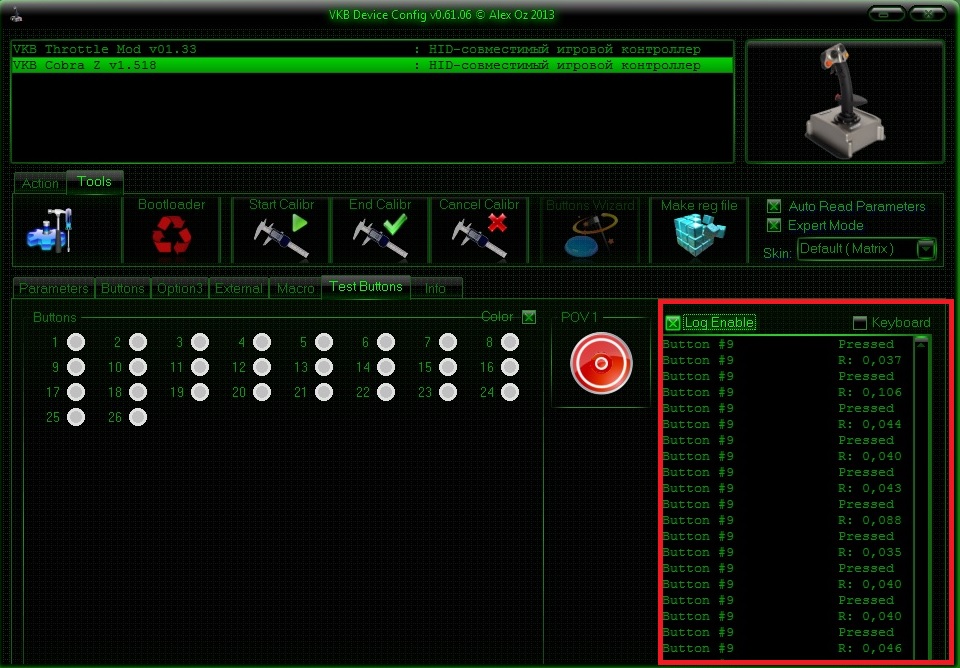The width and height of the screenshot is (960, 668).
Task: Click the red POV 1 hat indicator
Action: [601, 363]
